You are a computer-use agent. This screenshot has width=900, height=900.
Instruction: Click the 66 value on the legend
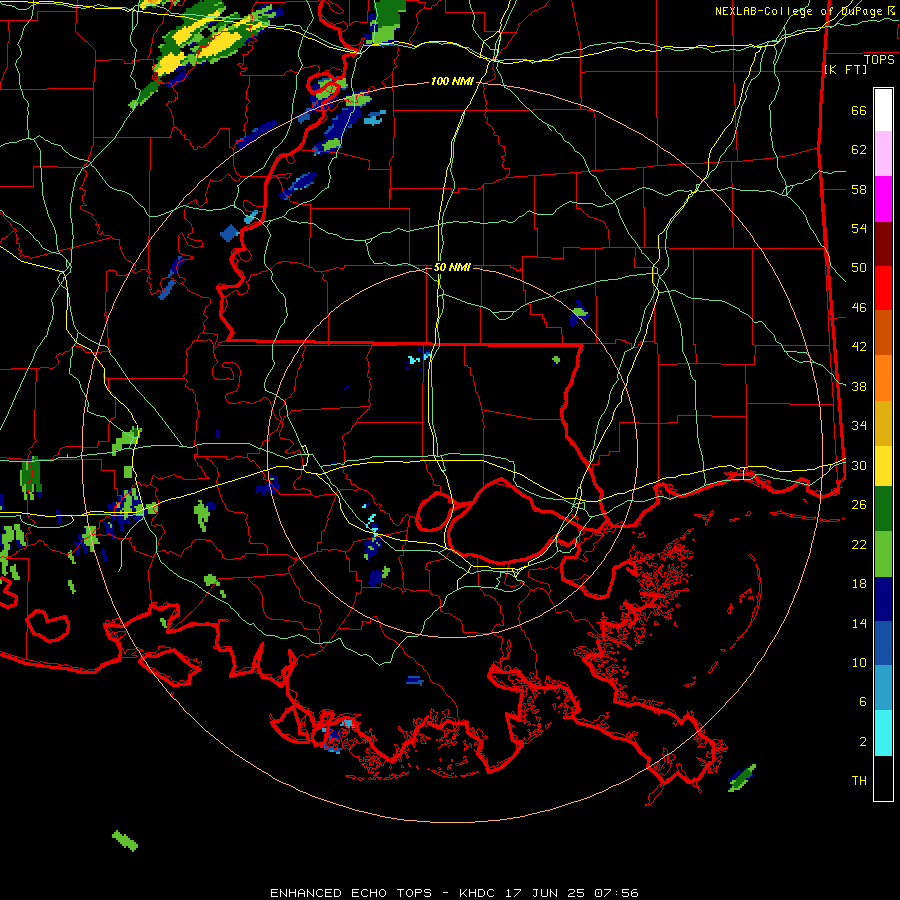click(x=859, y=111)
